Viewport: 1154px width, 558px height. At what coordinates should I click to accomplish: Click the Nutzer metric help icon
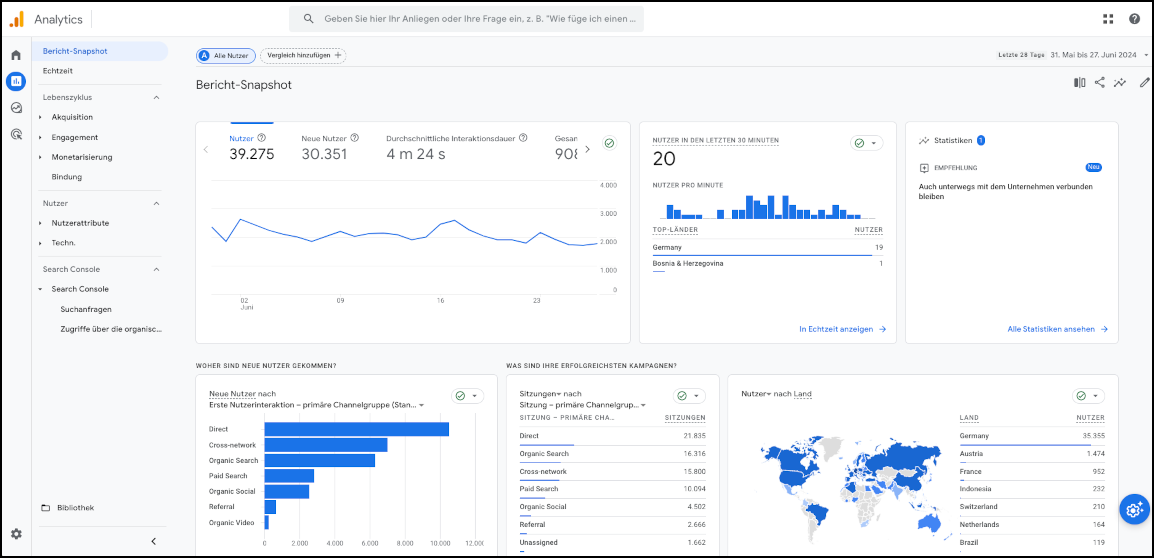261,138
